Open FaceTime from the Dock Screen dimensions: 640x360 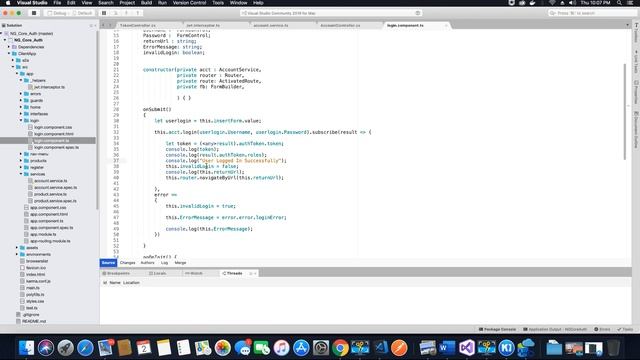262,348
